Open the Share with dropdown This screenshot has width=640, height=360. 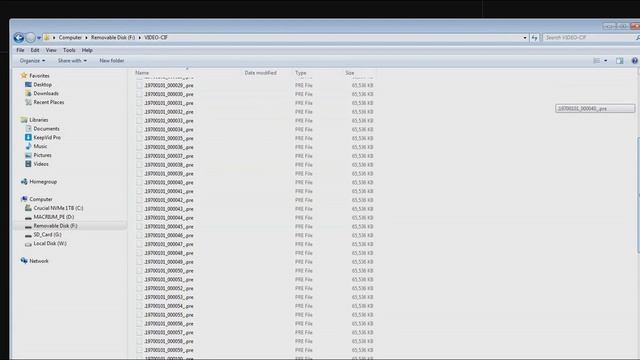click(x=72, y=61)
